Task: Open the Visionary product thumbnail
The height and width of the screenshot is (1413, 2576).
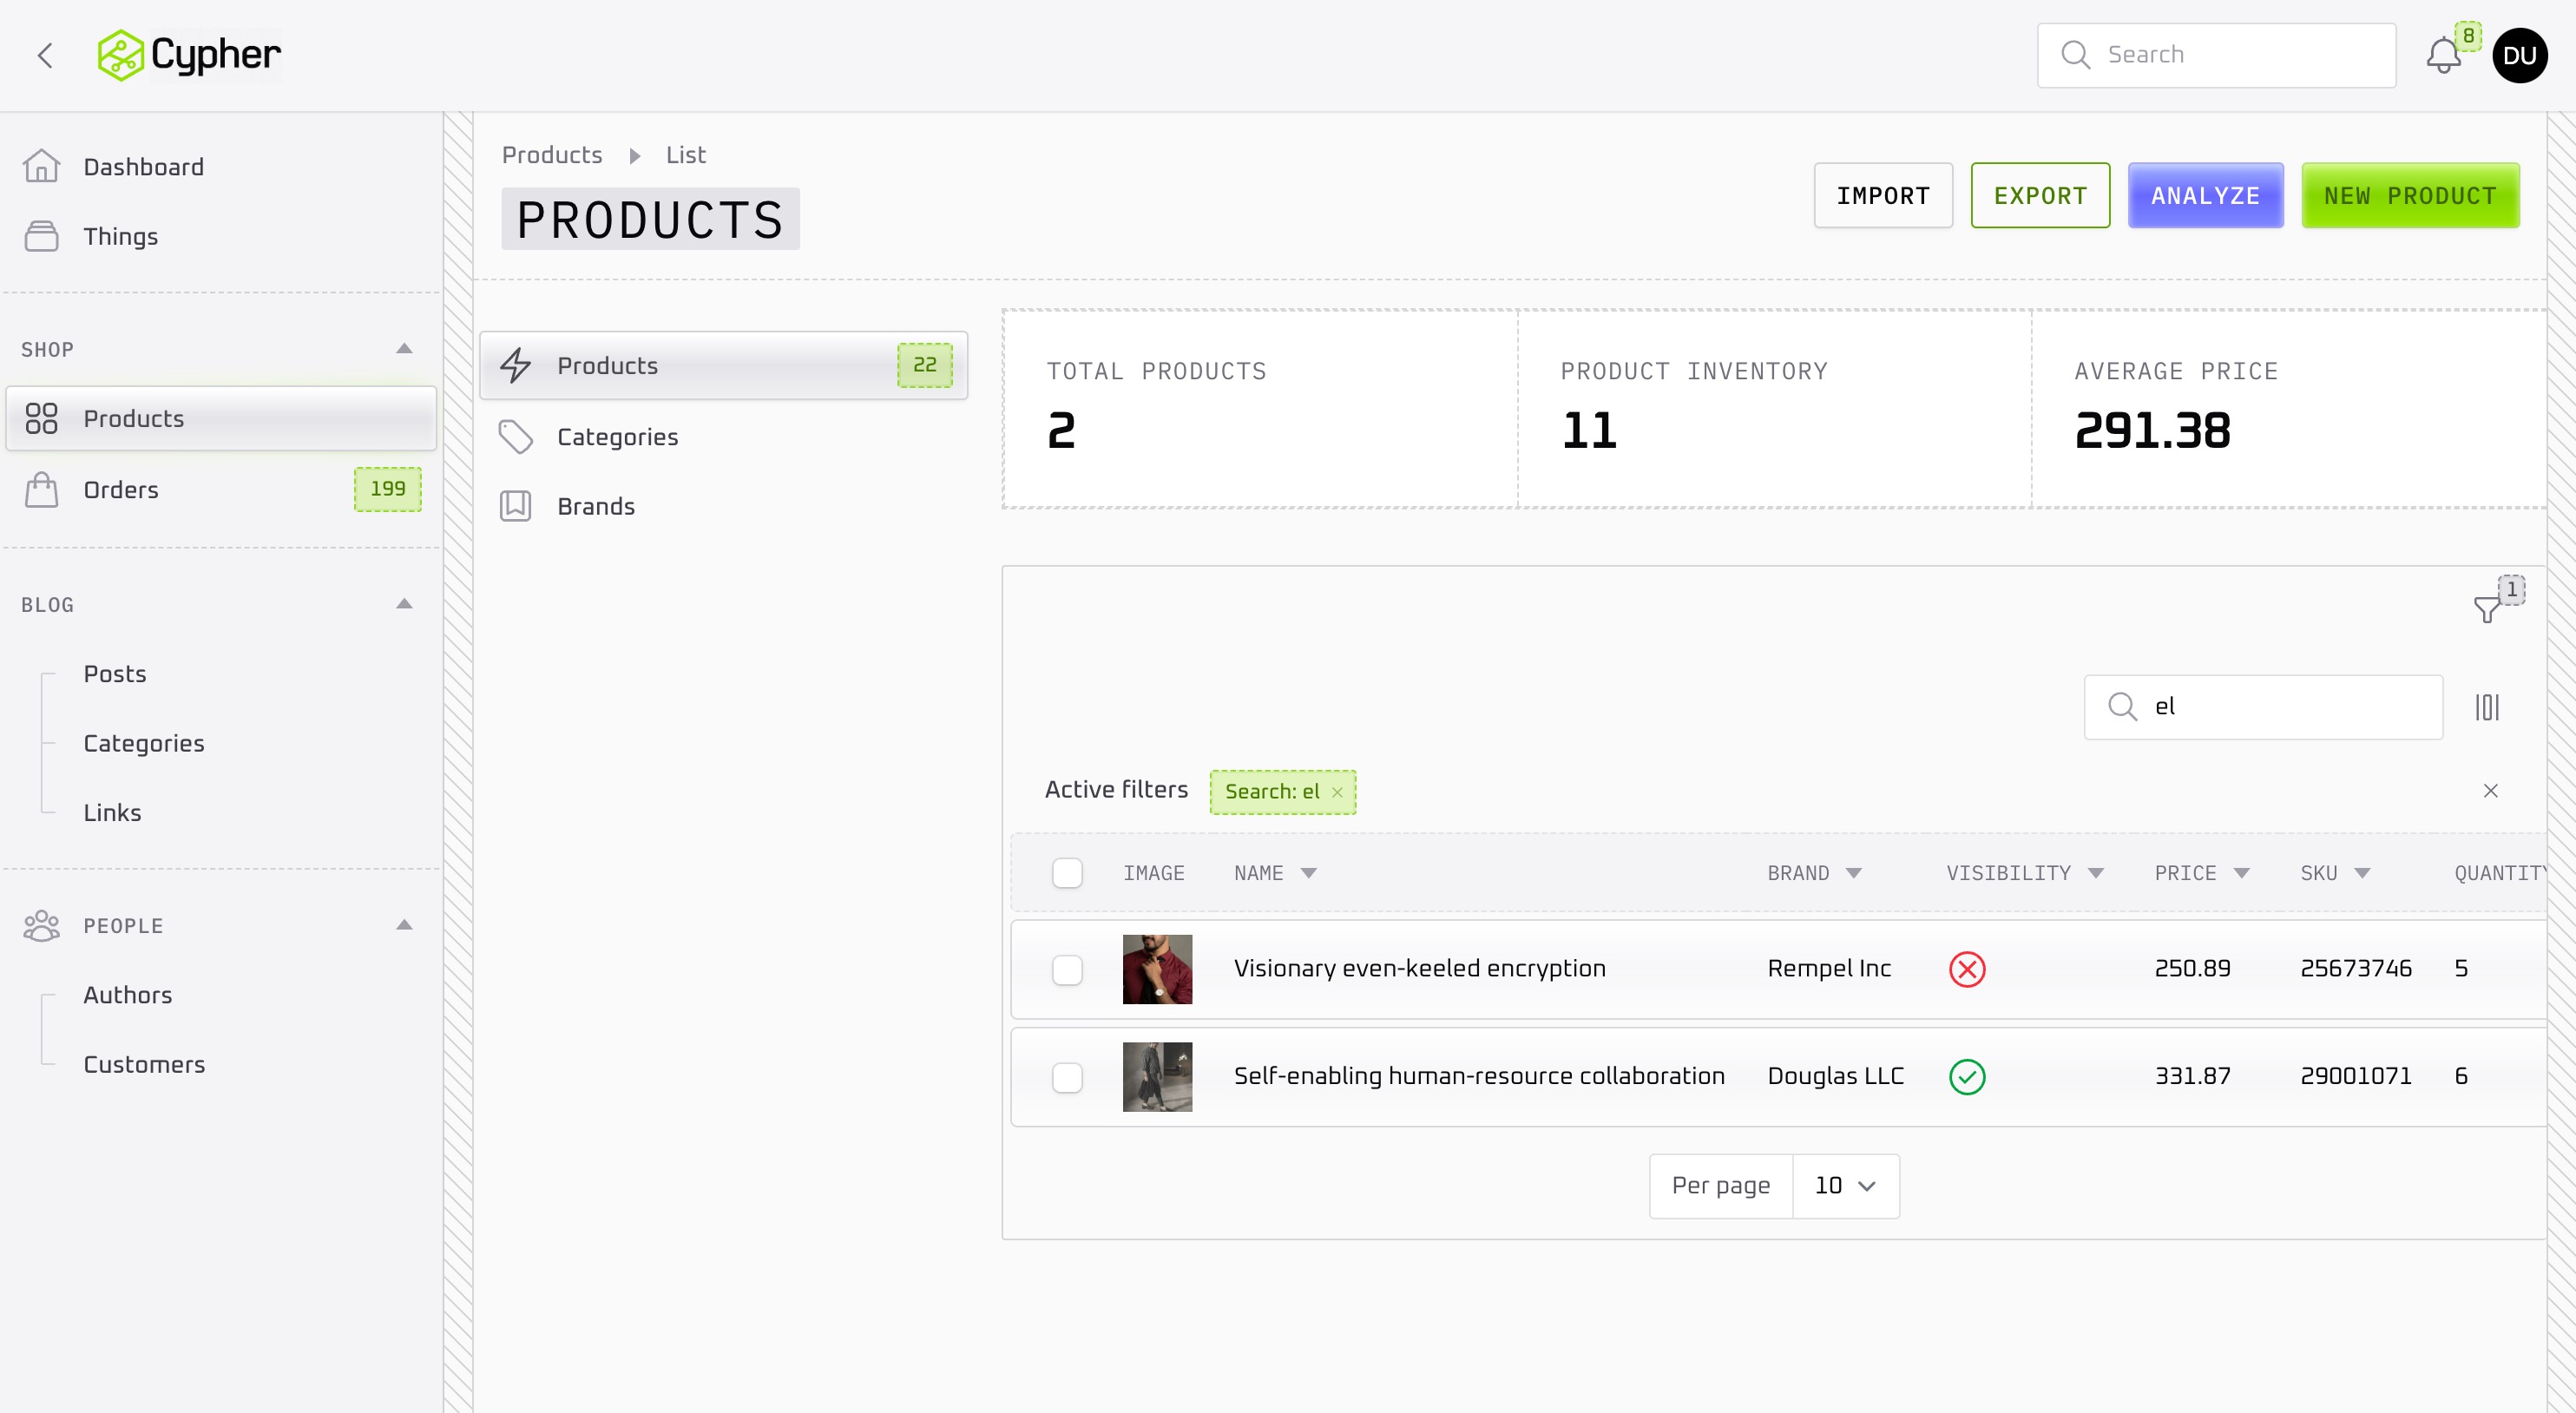Action: (1157, 969)
